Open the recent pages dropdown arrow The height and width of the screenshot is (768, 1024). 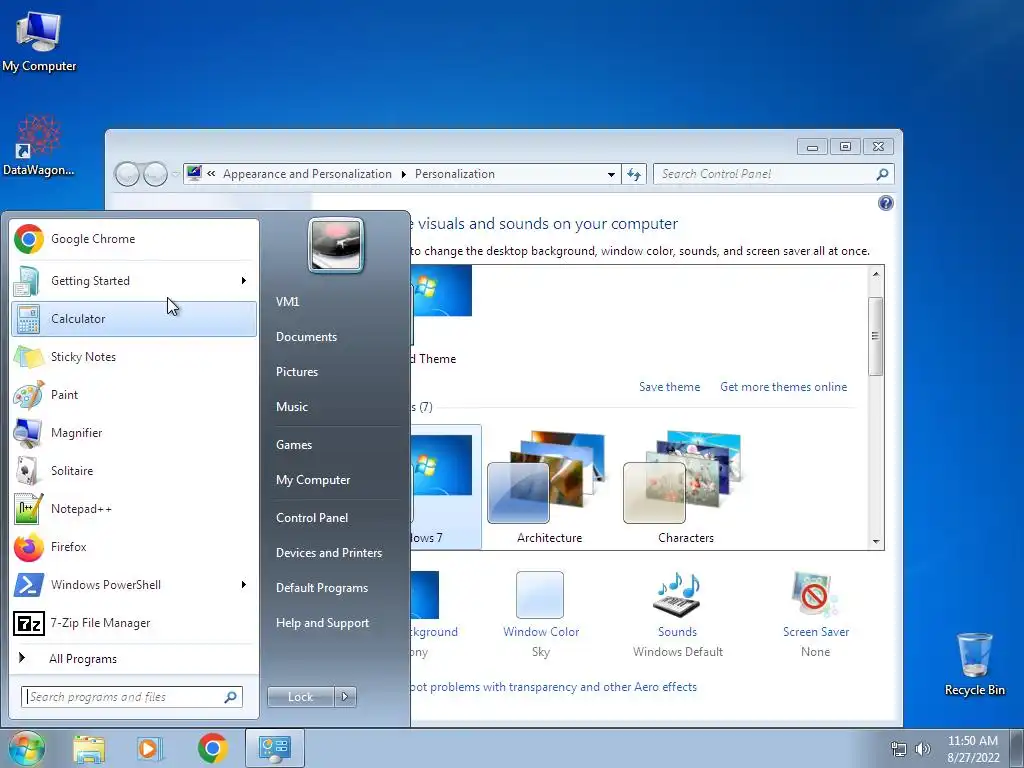coord(175,174)
